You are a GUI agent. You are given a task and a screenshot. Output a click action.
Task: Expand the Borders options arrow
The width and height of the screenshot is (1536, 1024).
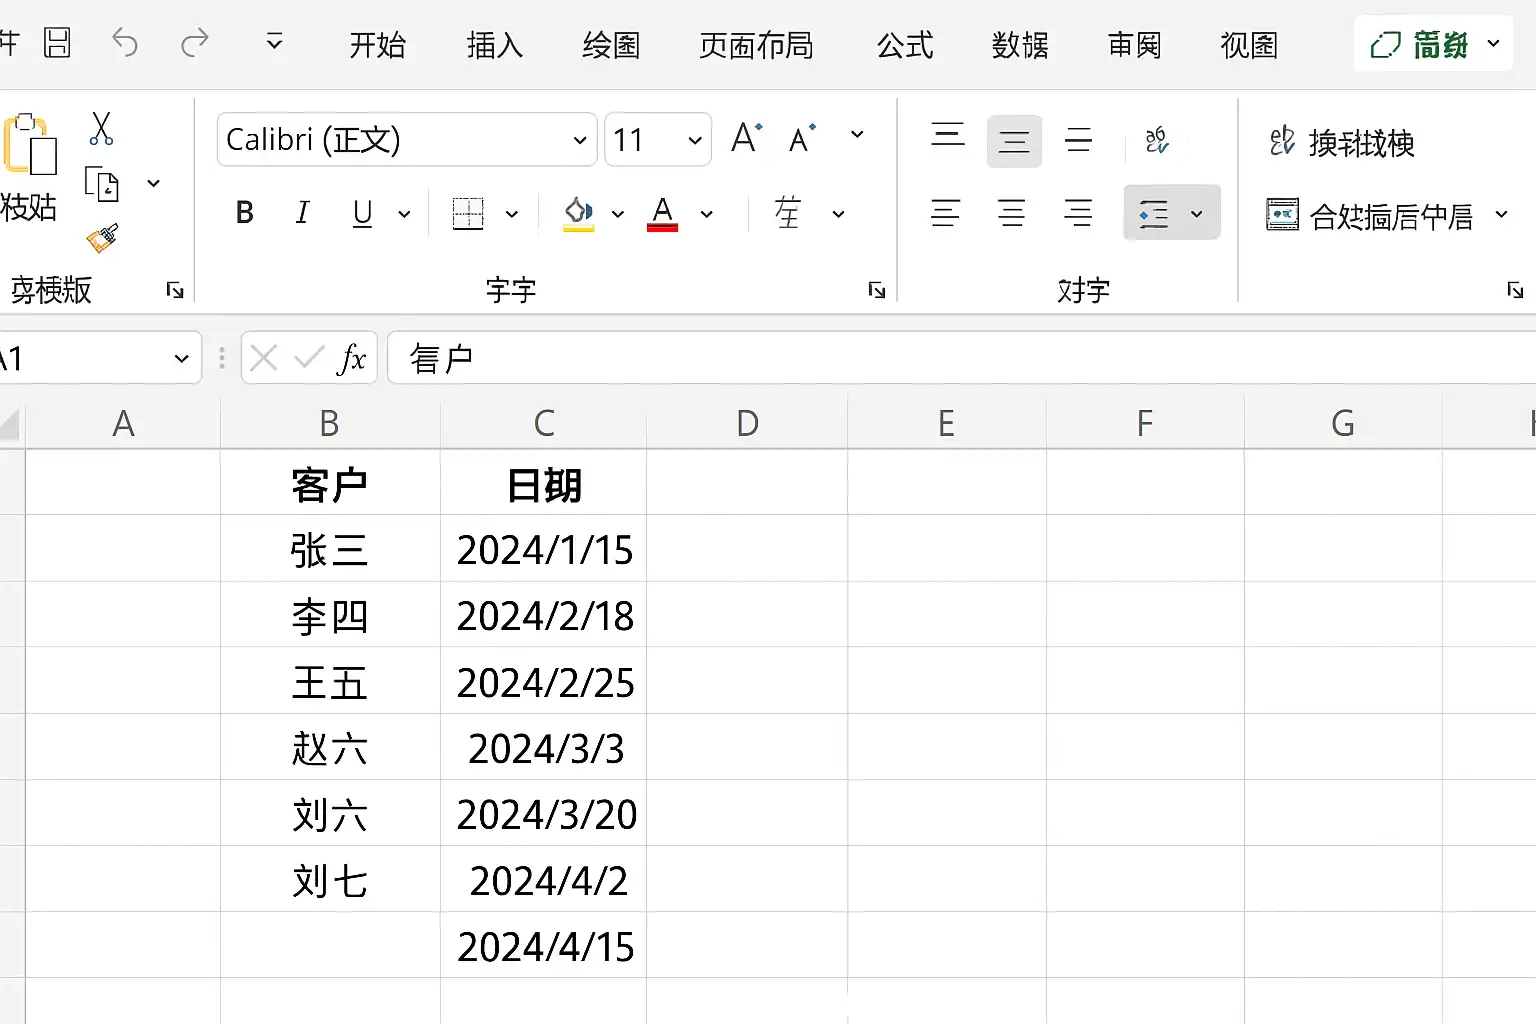[512, 214]
